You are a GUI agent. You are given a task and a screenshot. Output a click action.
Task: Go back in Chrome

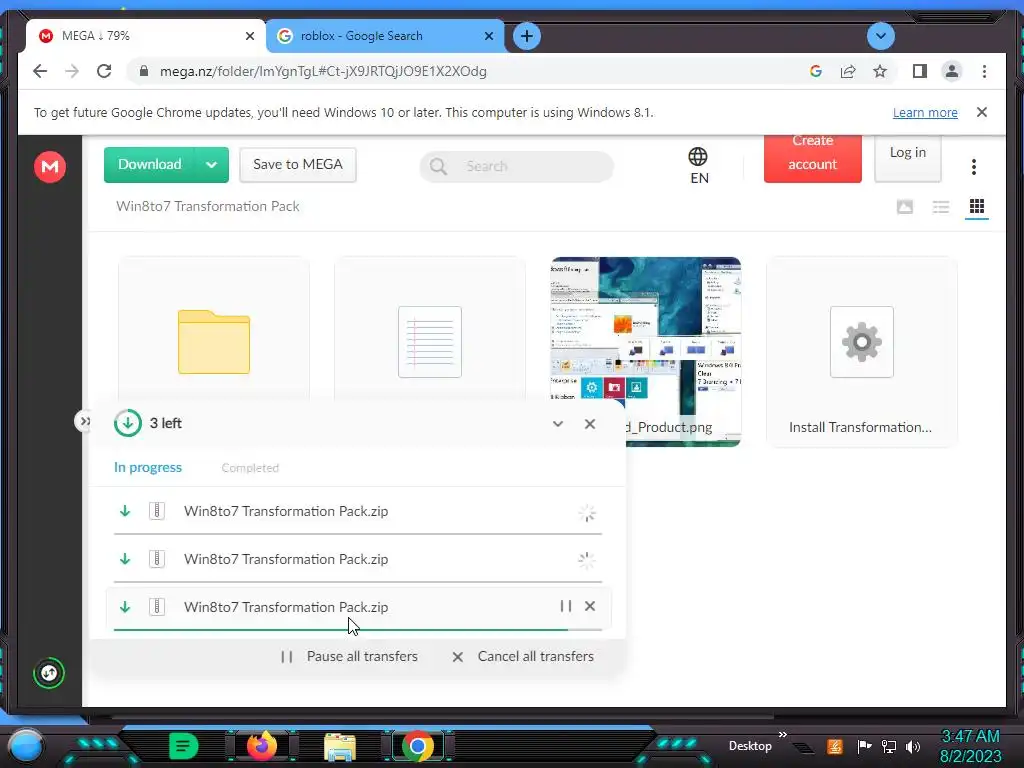pos(40,71)
